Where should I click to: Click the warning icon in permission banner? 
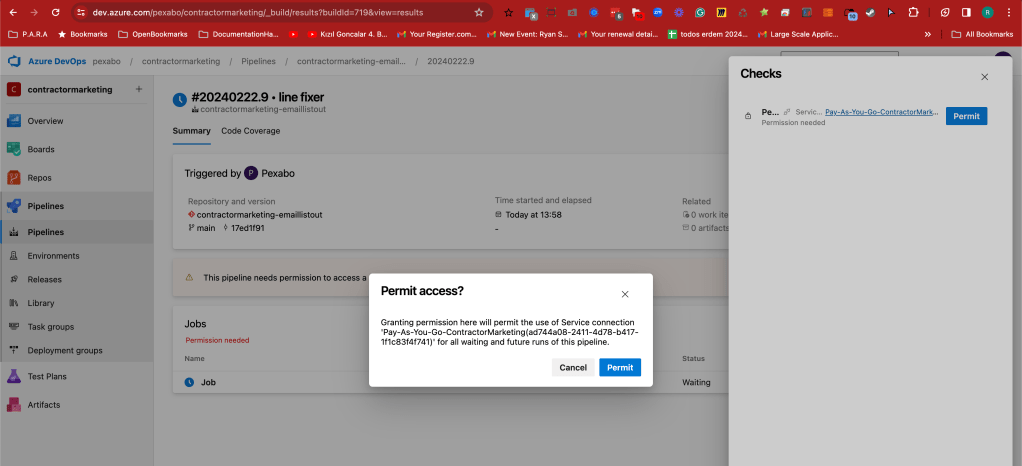pyautogui.click(x=189, y=278)
